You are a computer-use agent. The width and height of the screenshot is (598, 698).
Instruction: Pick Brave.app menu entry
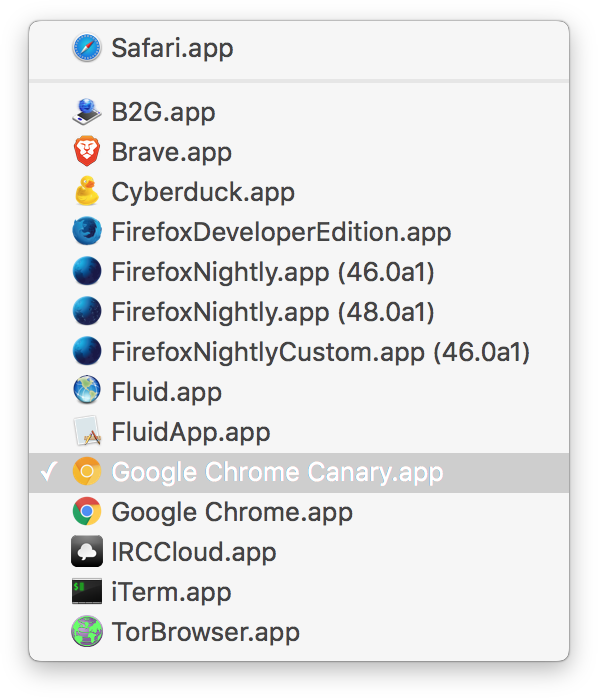(299, 152)
